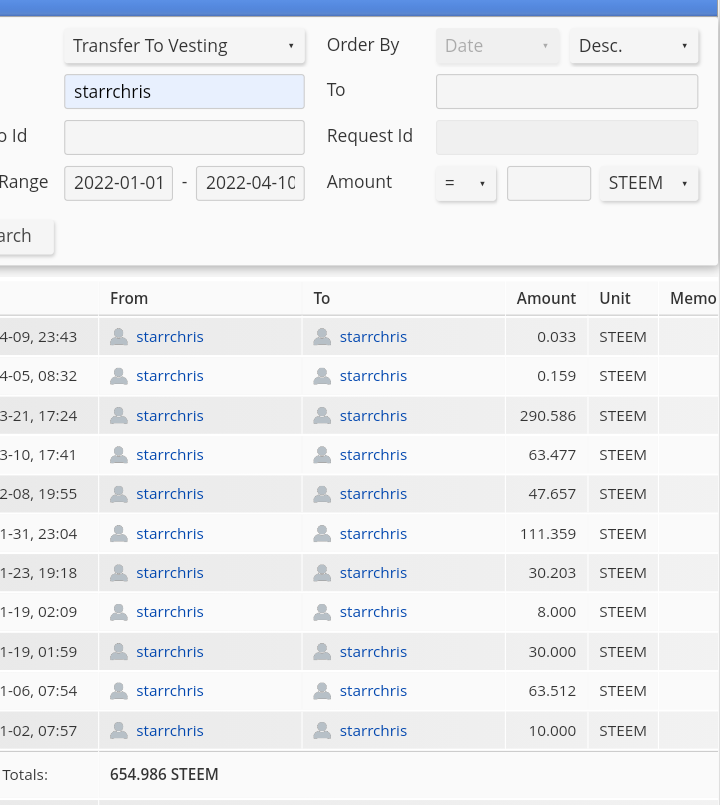Click the end date field 2022-04-10
Screen dimensions: 720x805
[250, 183]
